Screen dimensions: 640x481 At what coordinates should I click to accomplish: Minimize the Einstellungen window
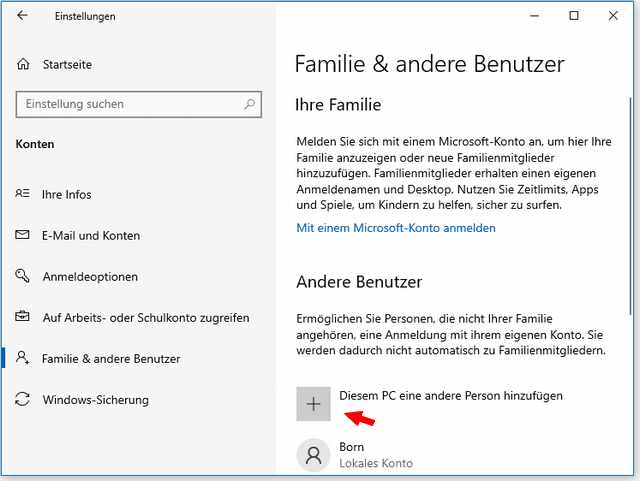tap(528, 16)
